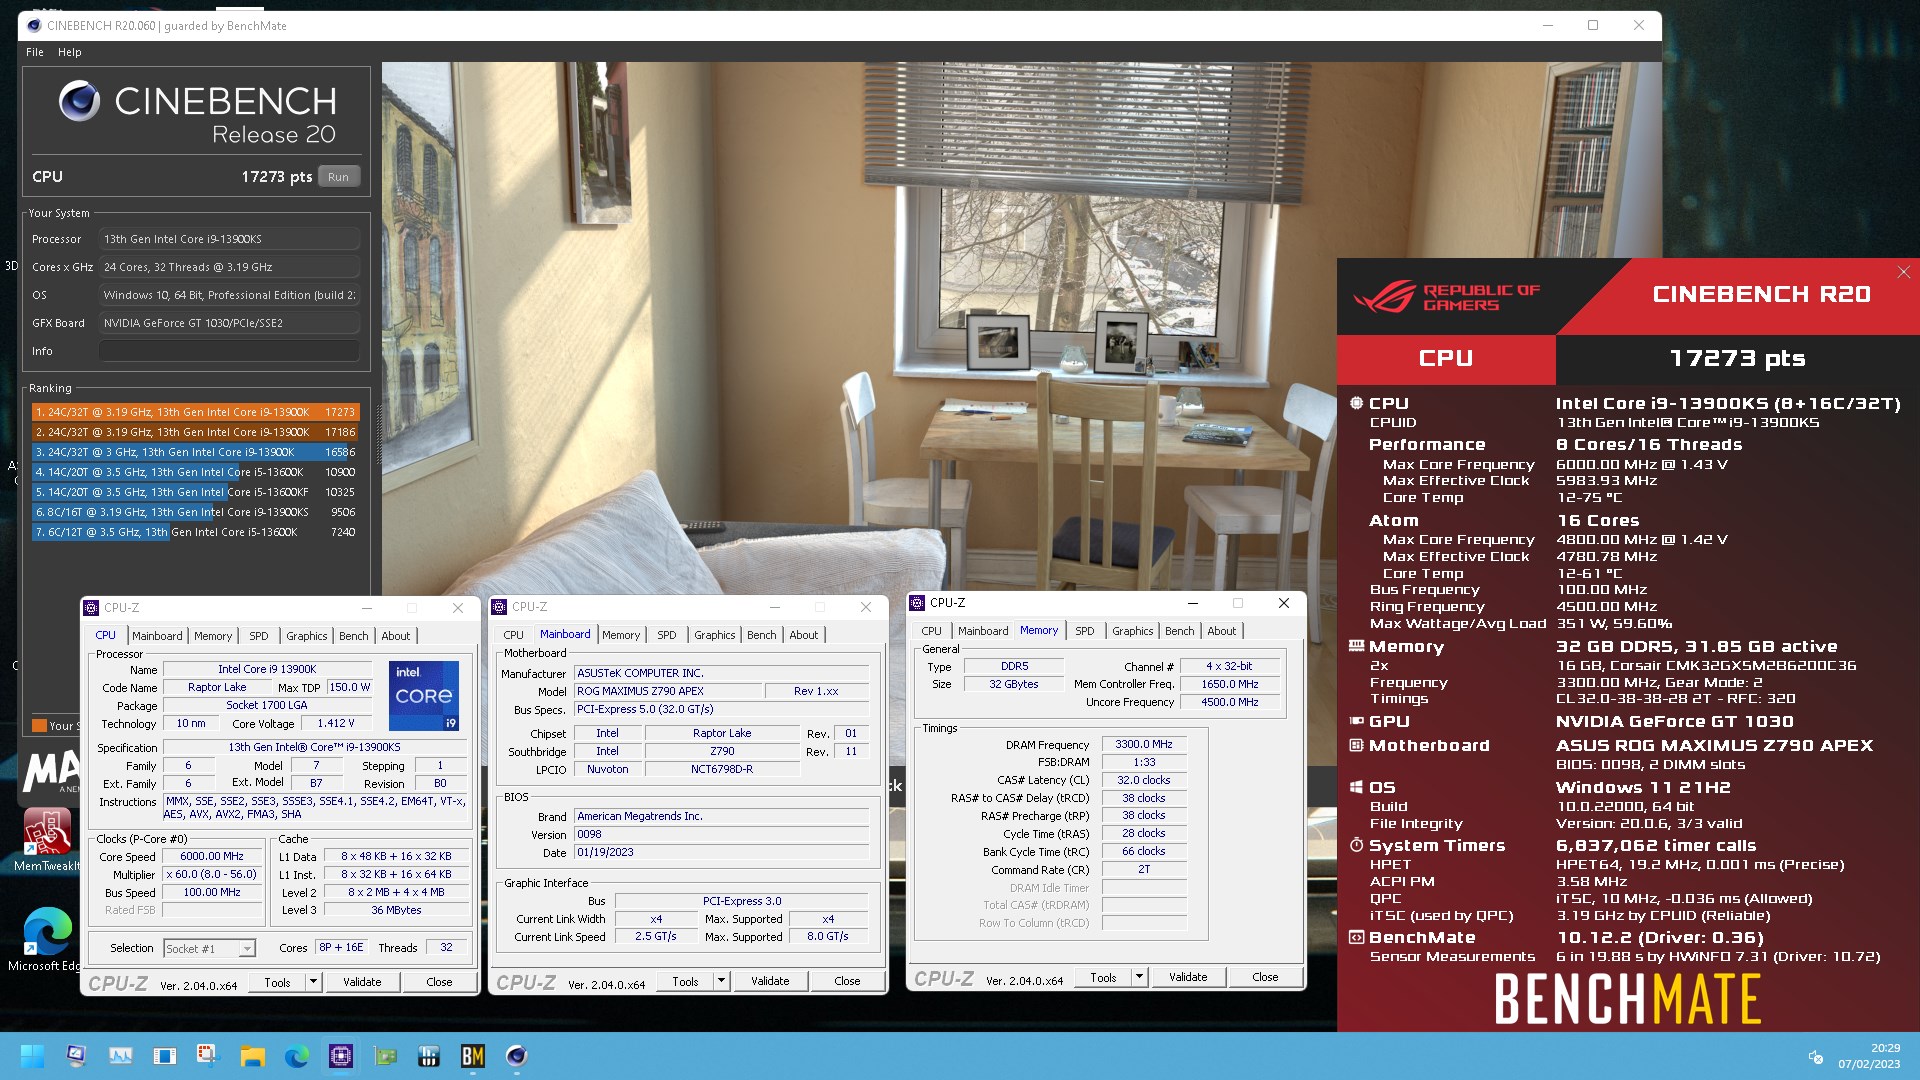This screenshot has width=1920, height=1080.
Task: Click Tools button in the CPU-Z Memory window
Action: (x=1104, y=977)
